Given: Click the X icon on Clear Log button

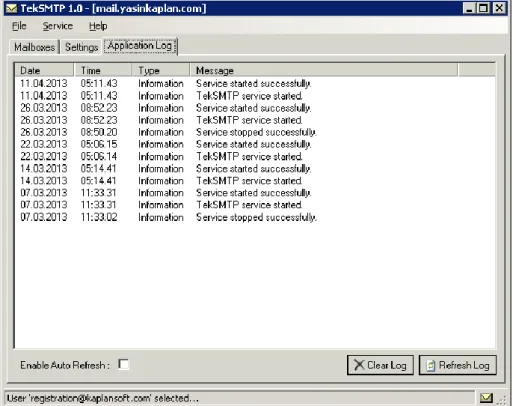Looking at the screenshot, I should pos(359,365).
